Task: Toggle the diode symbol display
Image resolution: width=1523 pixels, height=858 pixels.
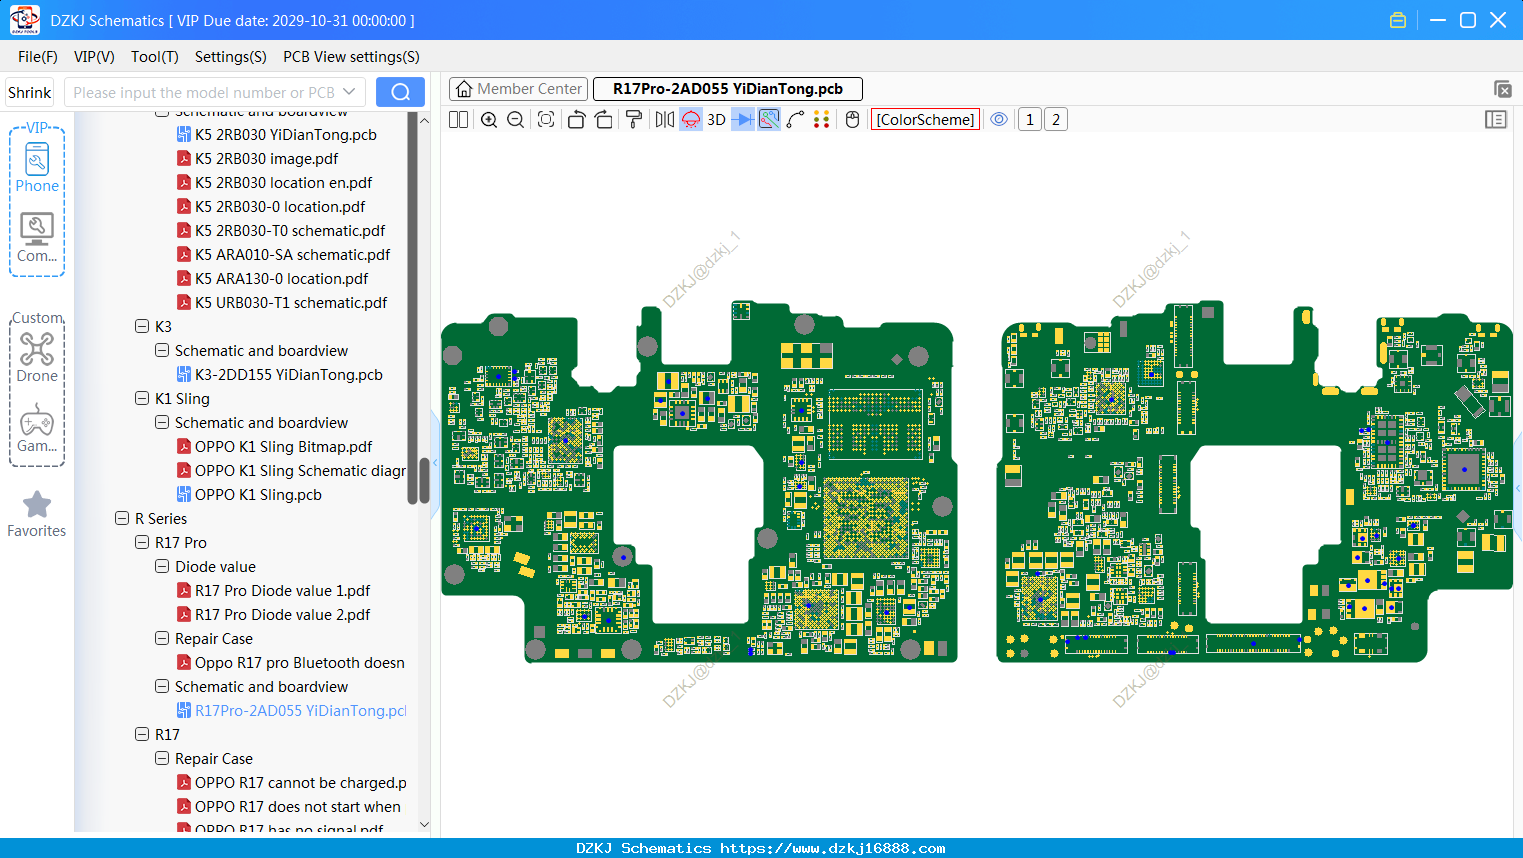Action: coord(743,120)
